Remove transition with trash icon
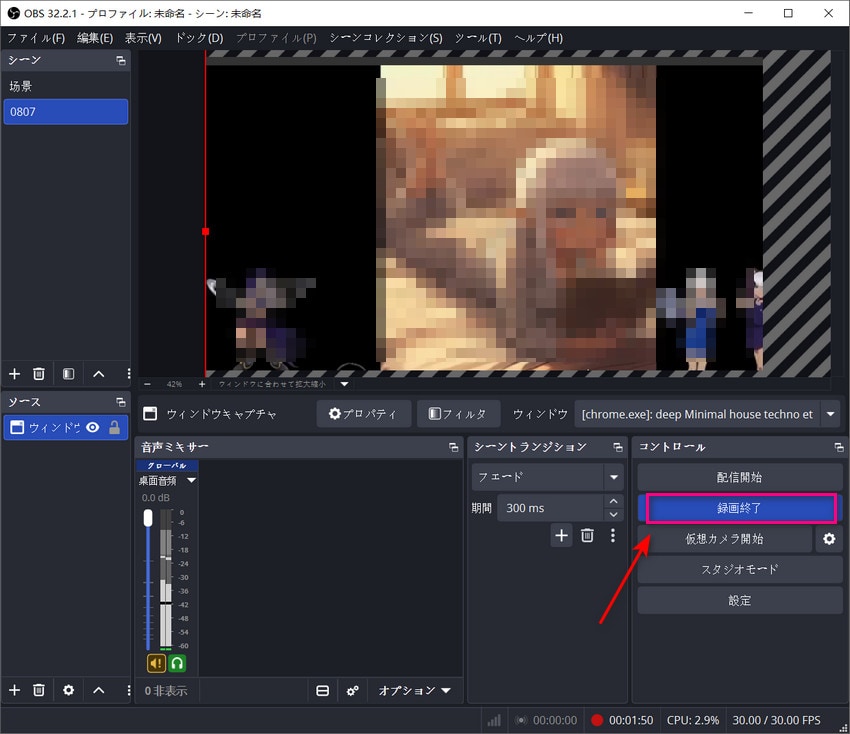 tap(587, 536)
